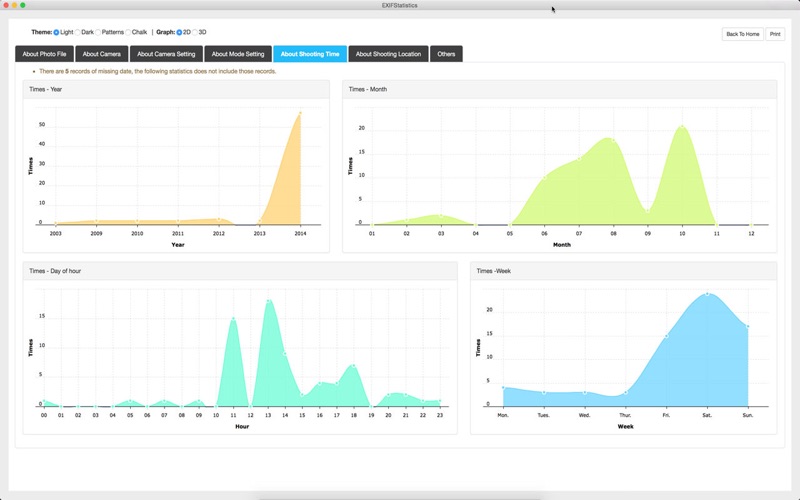Select the Light theme radio button

[56, 32]
